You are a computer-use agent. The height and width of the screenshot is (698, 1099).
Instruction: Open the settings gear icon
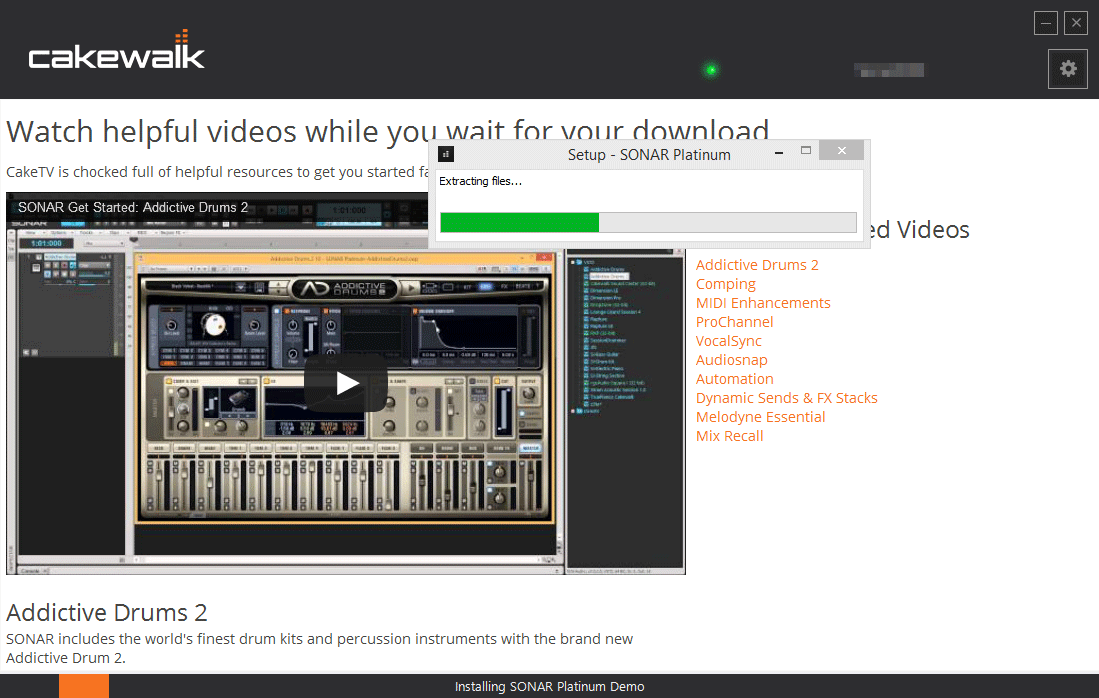(x=1068, y=69)
